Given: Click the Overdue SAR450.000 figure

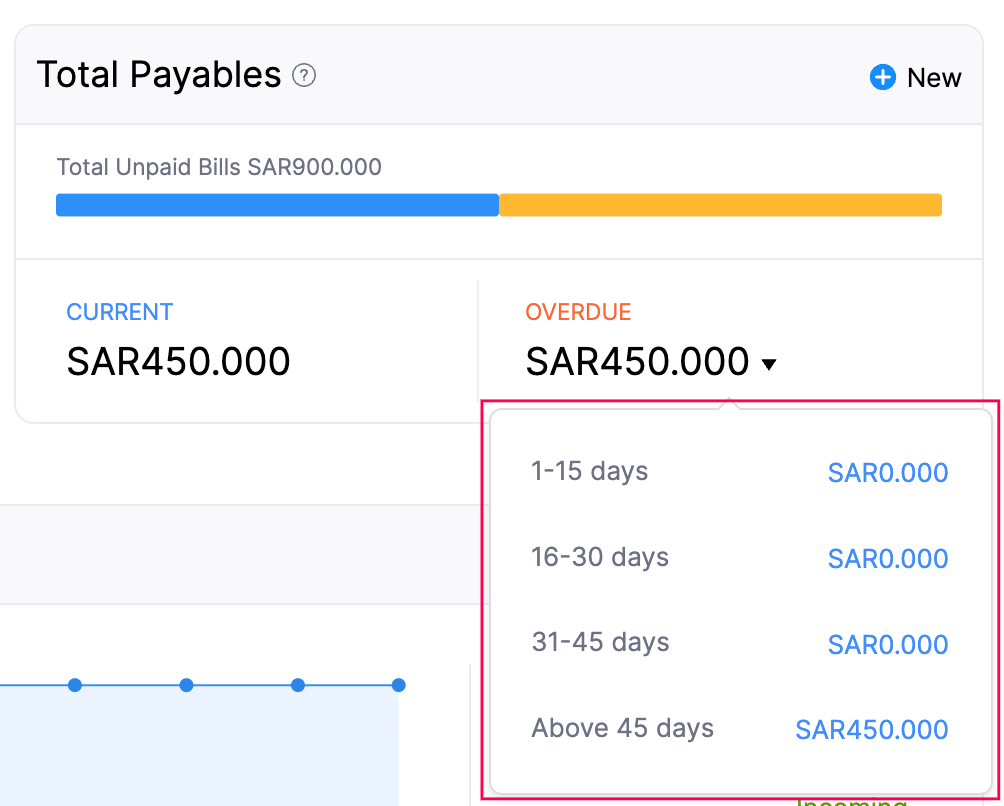Looking at the screenshot, I should [637, 361].
